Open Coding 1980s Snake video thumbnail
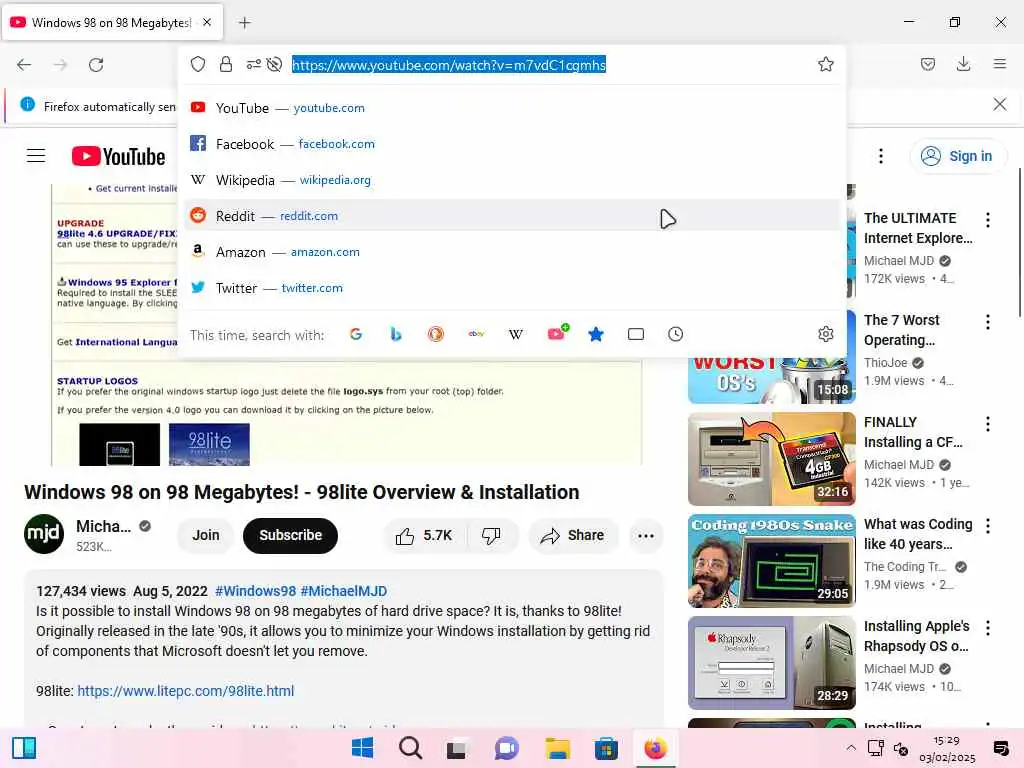Viewport: 1024px width, 768px height. [771, 560]
